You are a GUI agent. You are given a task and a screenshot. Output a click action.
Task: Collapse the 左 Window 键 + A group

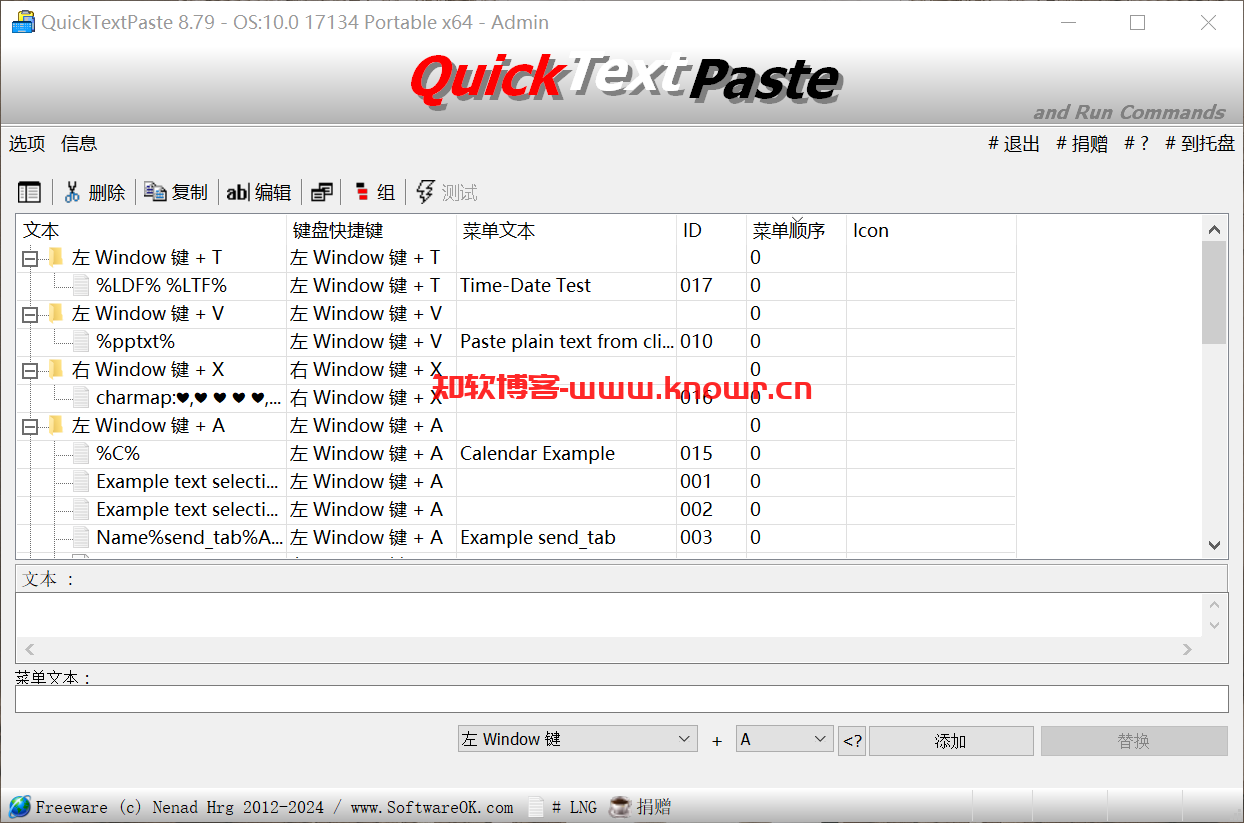pyautogui.click(x=30, y=426)
